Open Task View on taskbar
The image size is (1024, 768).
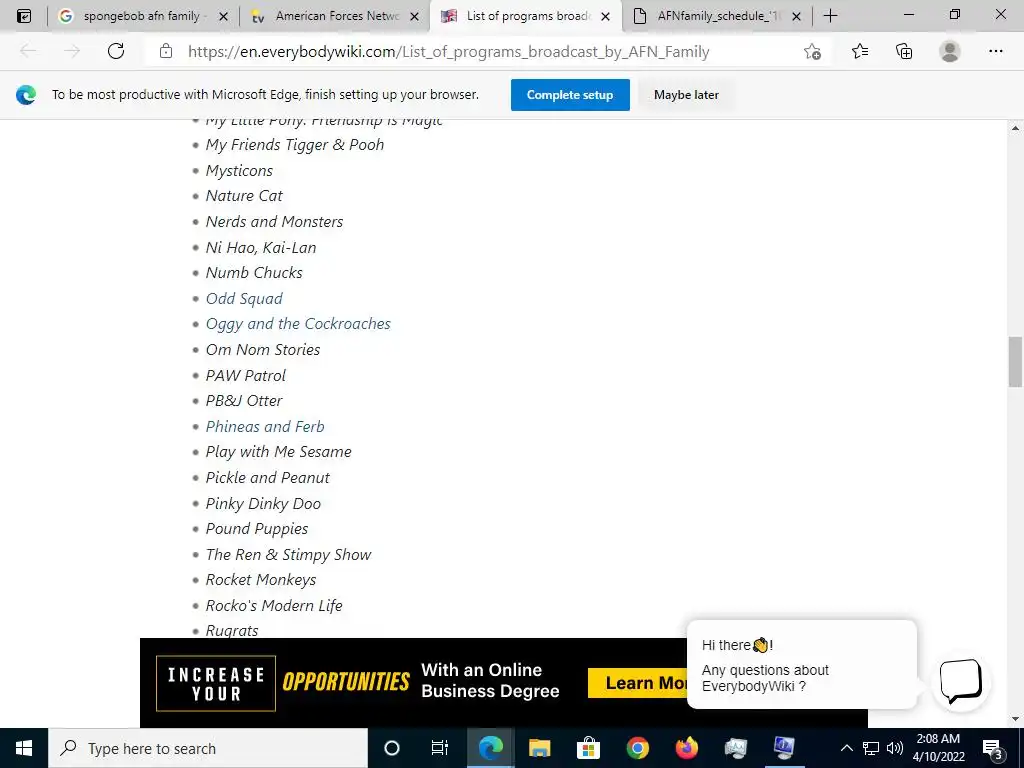[440, 748]
